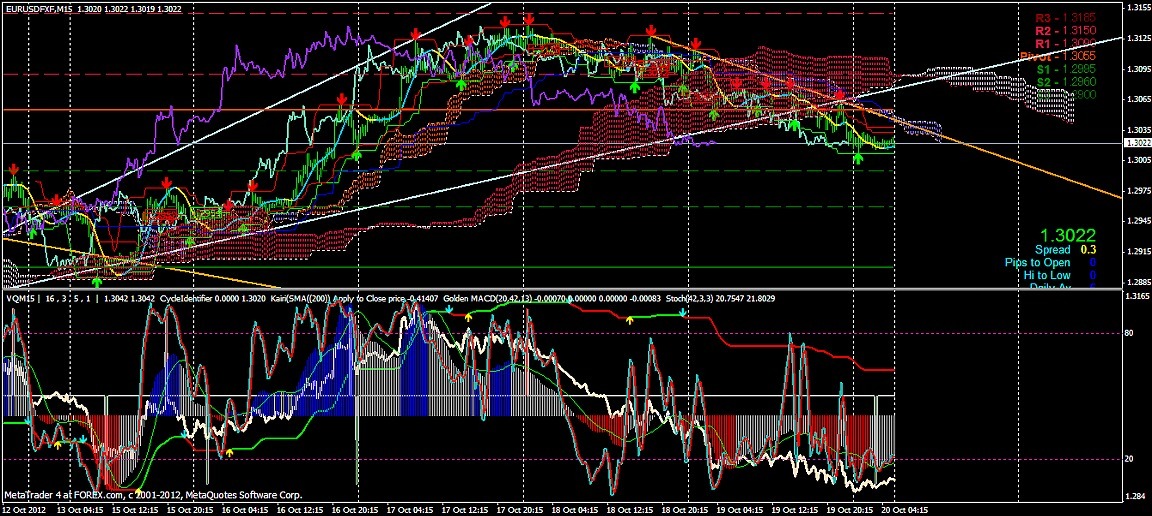
Task: Click the rightmost red sell arrow on chart
Action: pos(840,94)
